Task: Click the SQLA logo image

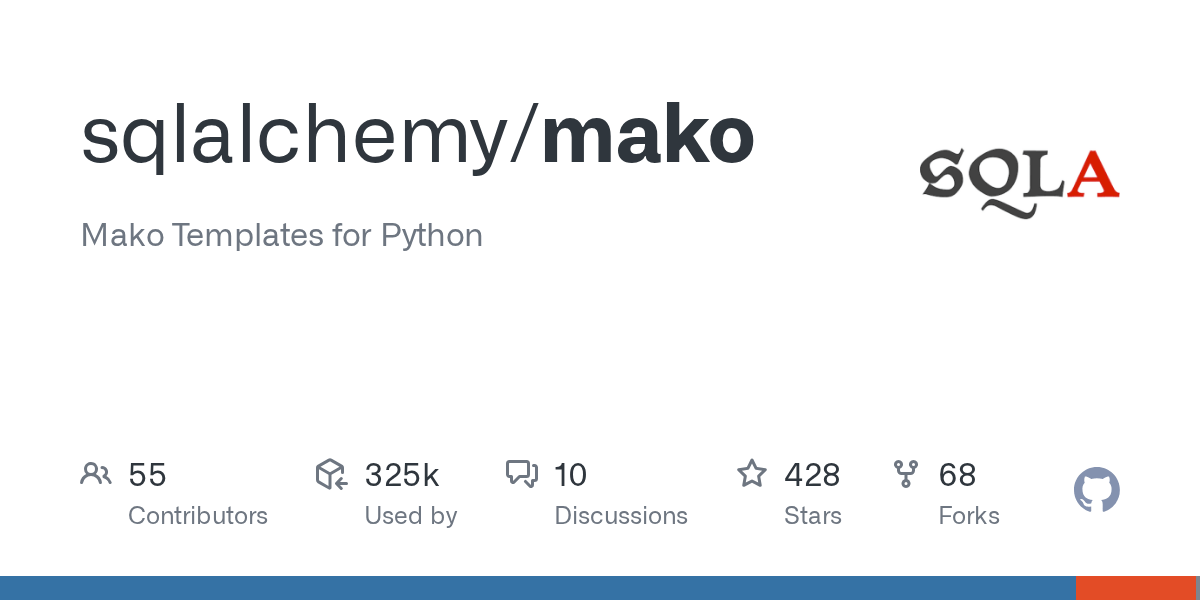Action: [x=1019, y=180]
